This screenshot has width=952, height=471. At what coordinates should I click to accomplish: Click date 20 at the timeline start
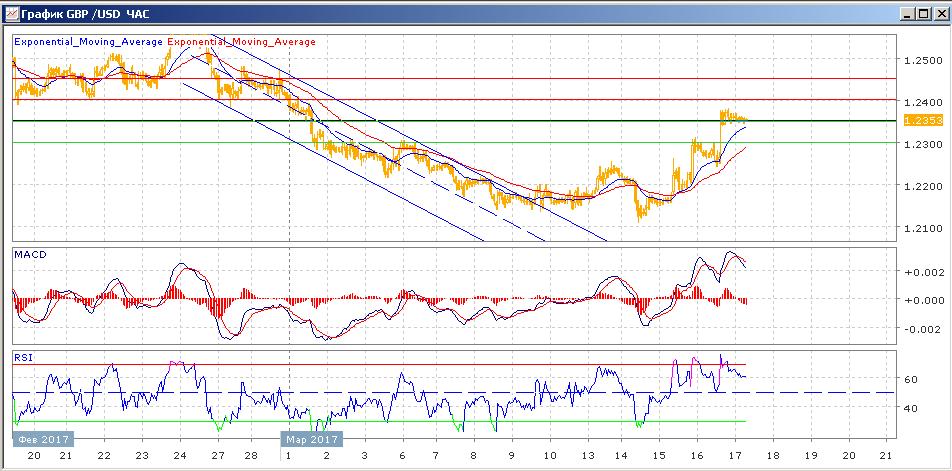coord(34,455)
